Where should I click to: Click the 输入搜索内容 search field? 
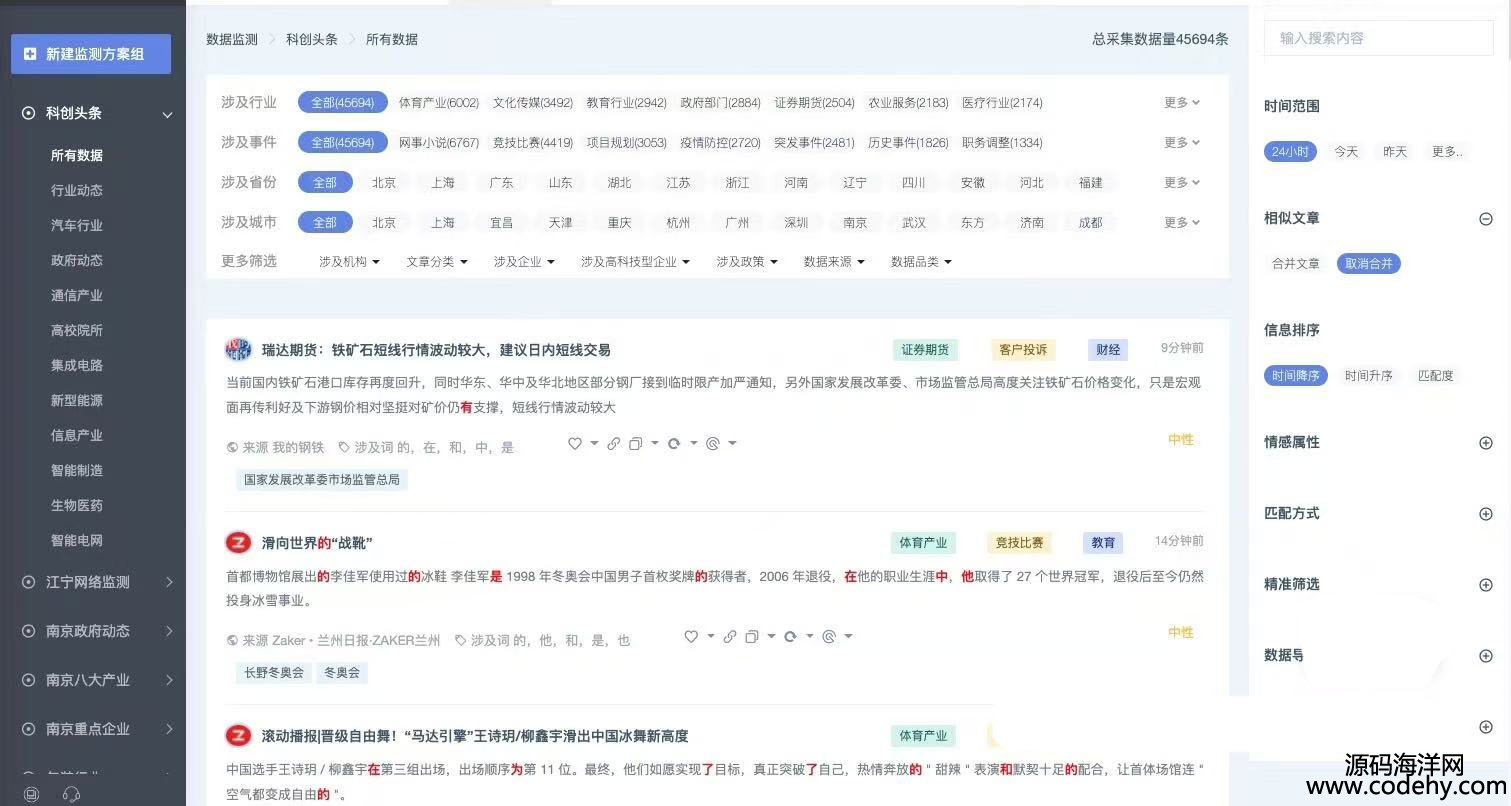(1378, 38)
